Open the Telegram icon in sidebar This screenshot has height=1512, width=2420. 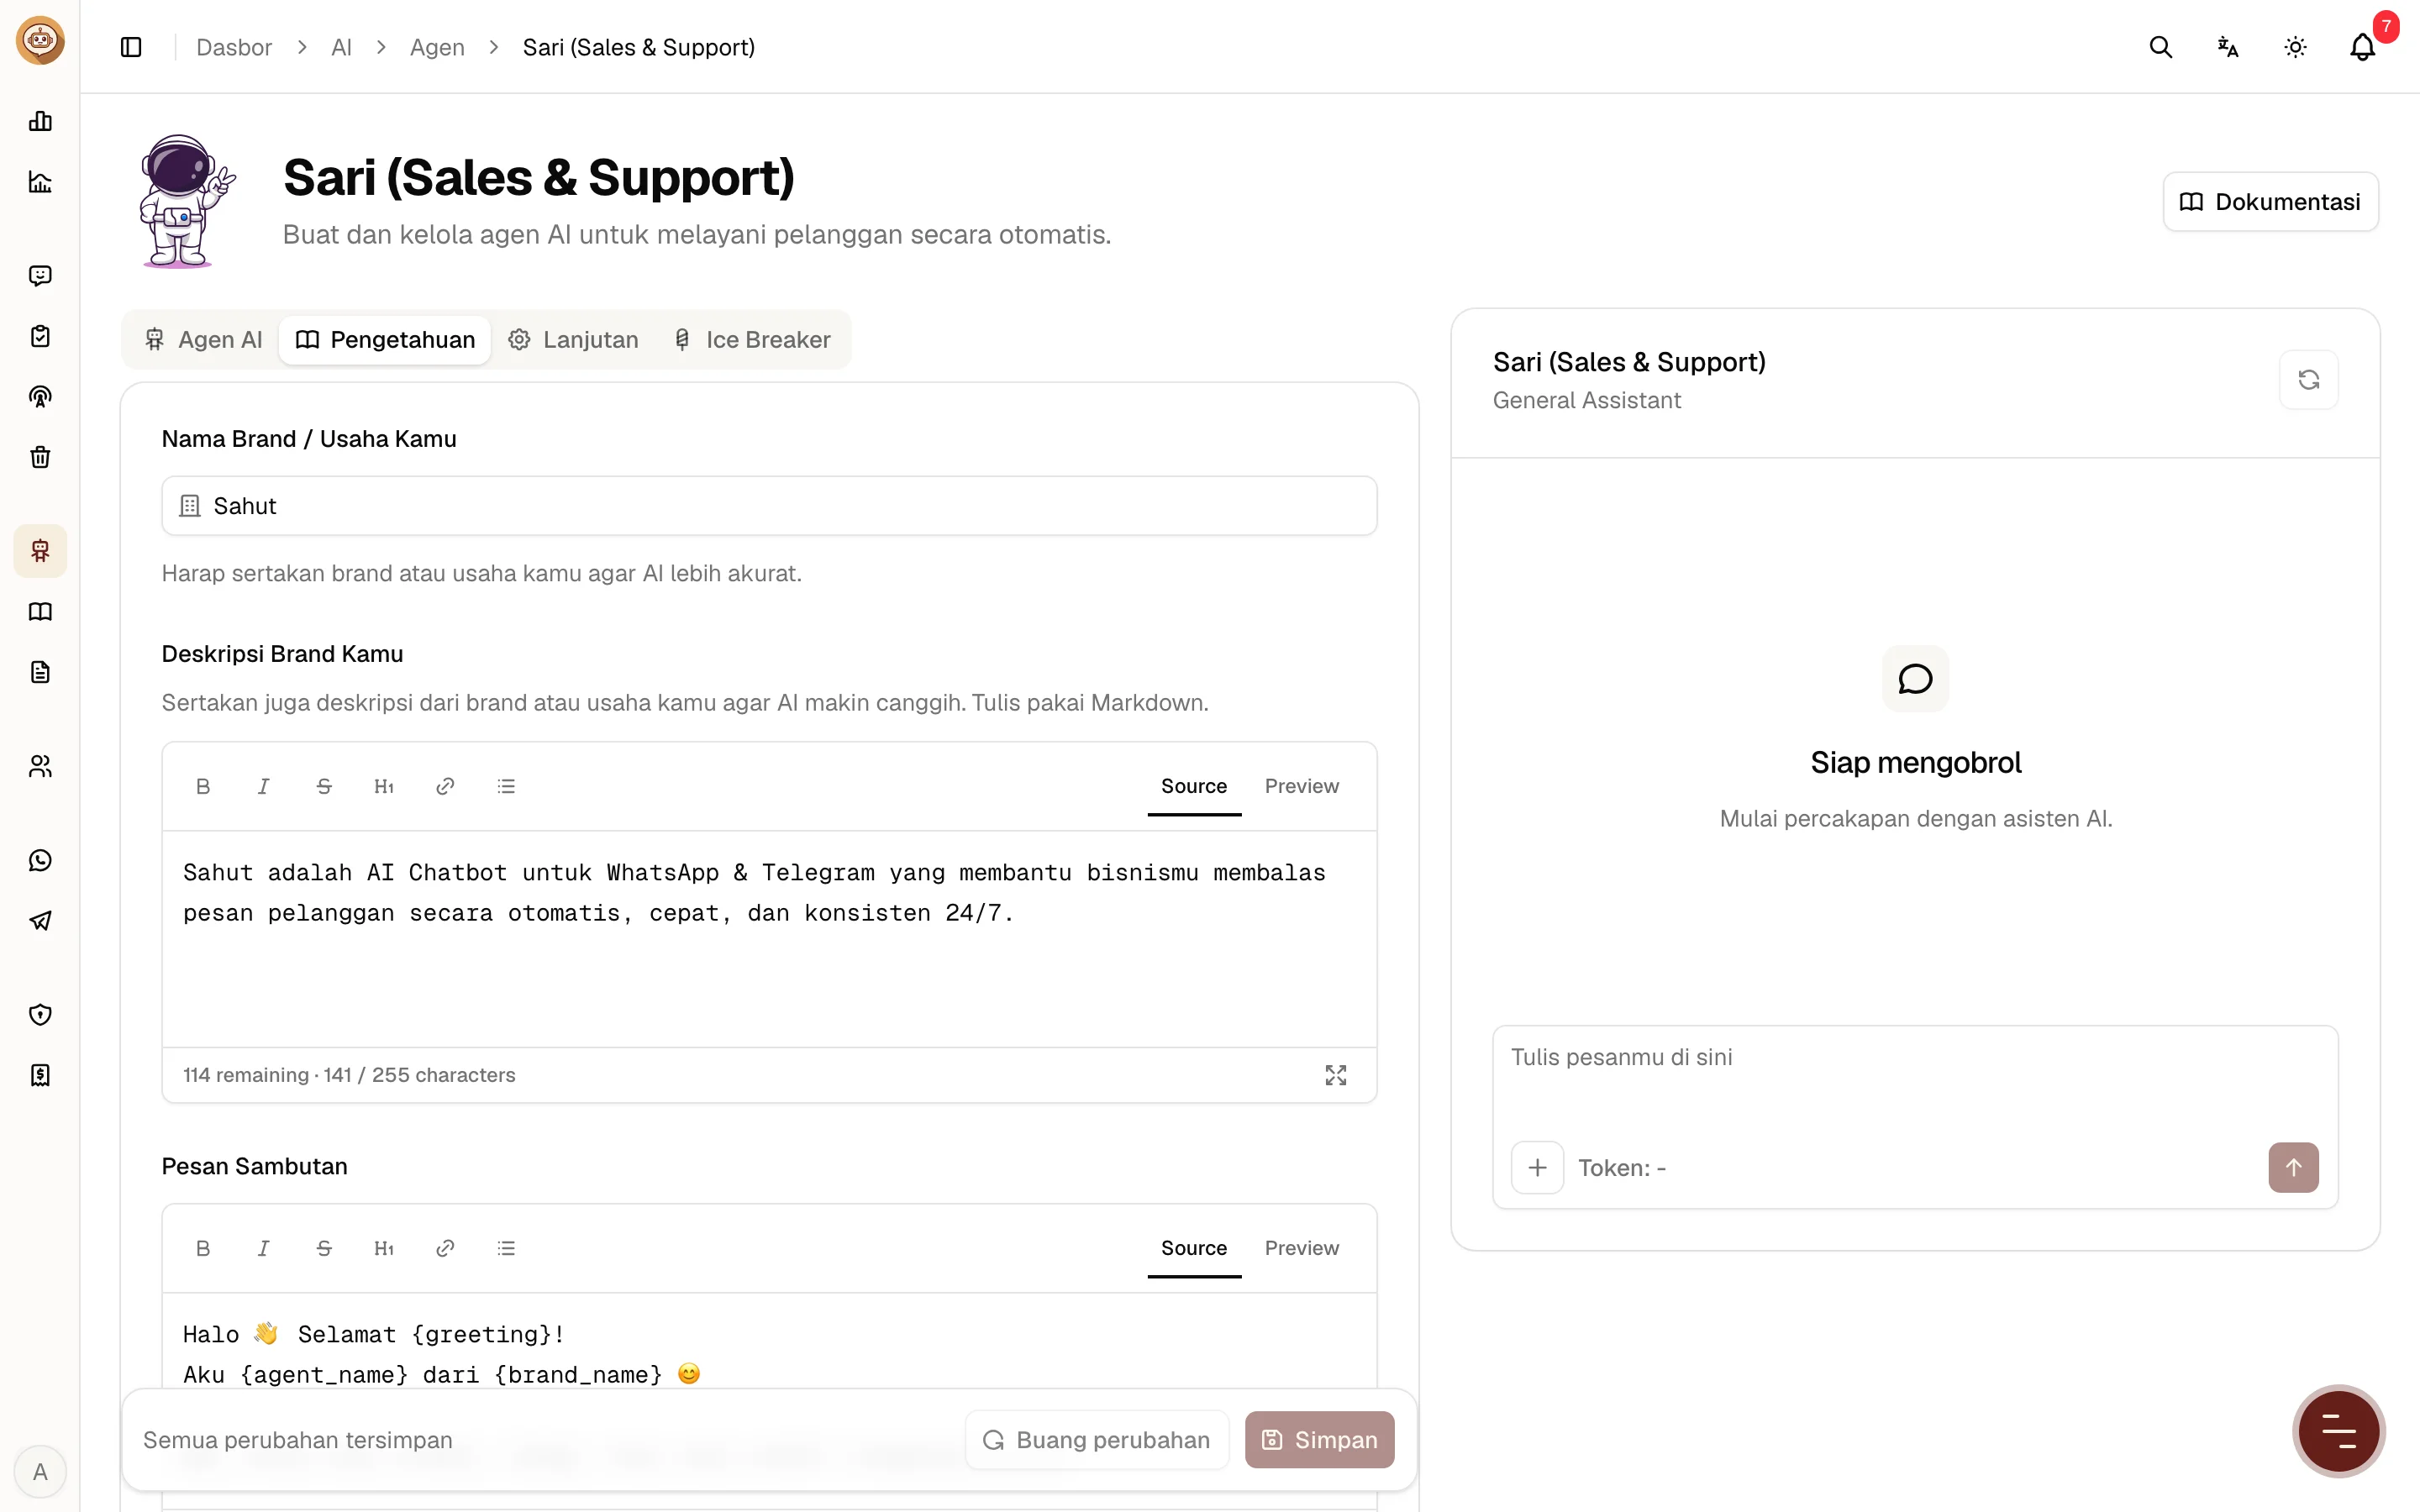coord(40,920)
